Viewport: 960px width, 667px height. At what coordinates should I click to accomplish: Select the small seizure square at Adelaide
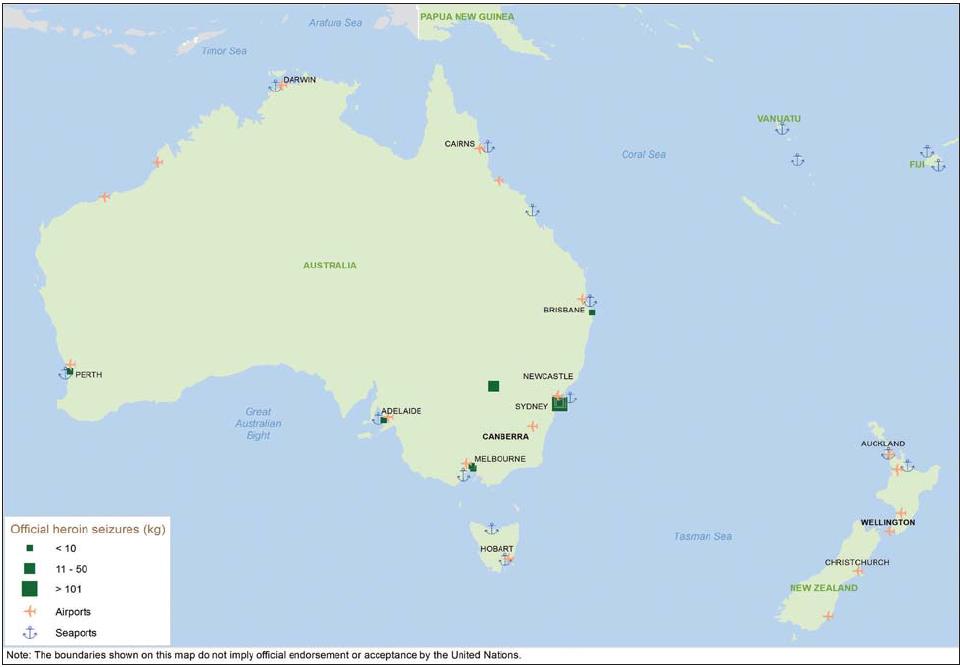point(383,420)
